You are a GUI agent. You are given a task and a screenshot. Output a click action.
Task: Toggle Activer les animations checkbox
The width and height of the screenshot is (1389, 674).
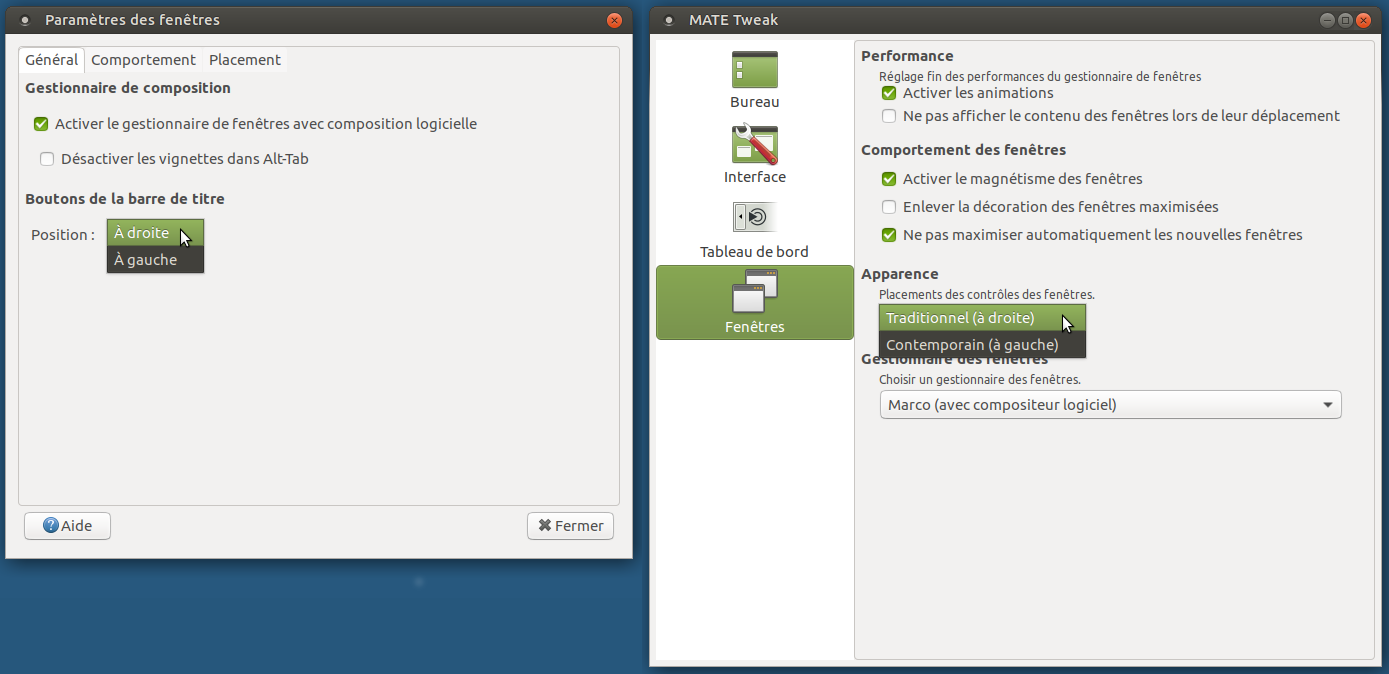tap(889, 93)
